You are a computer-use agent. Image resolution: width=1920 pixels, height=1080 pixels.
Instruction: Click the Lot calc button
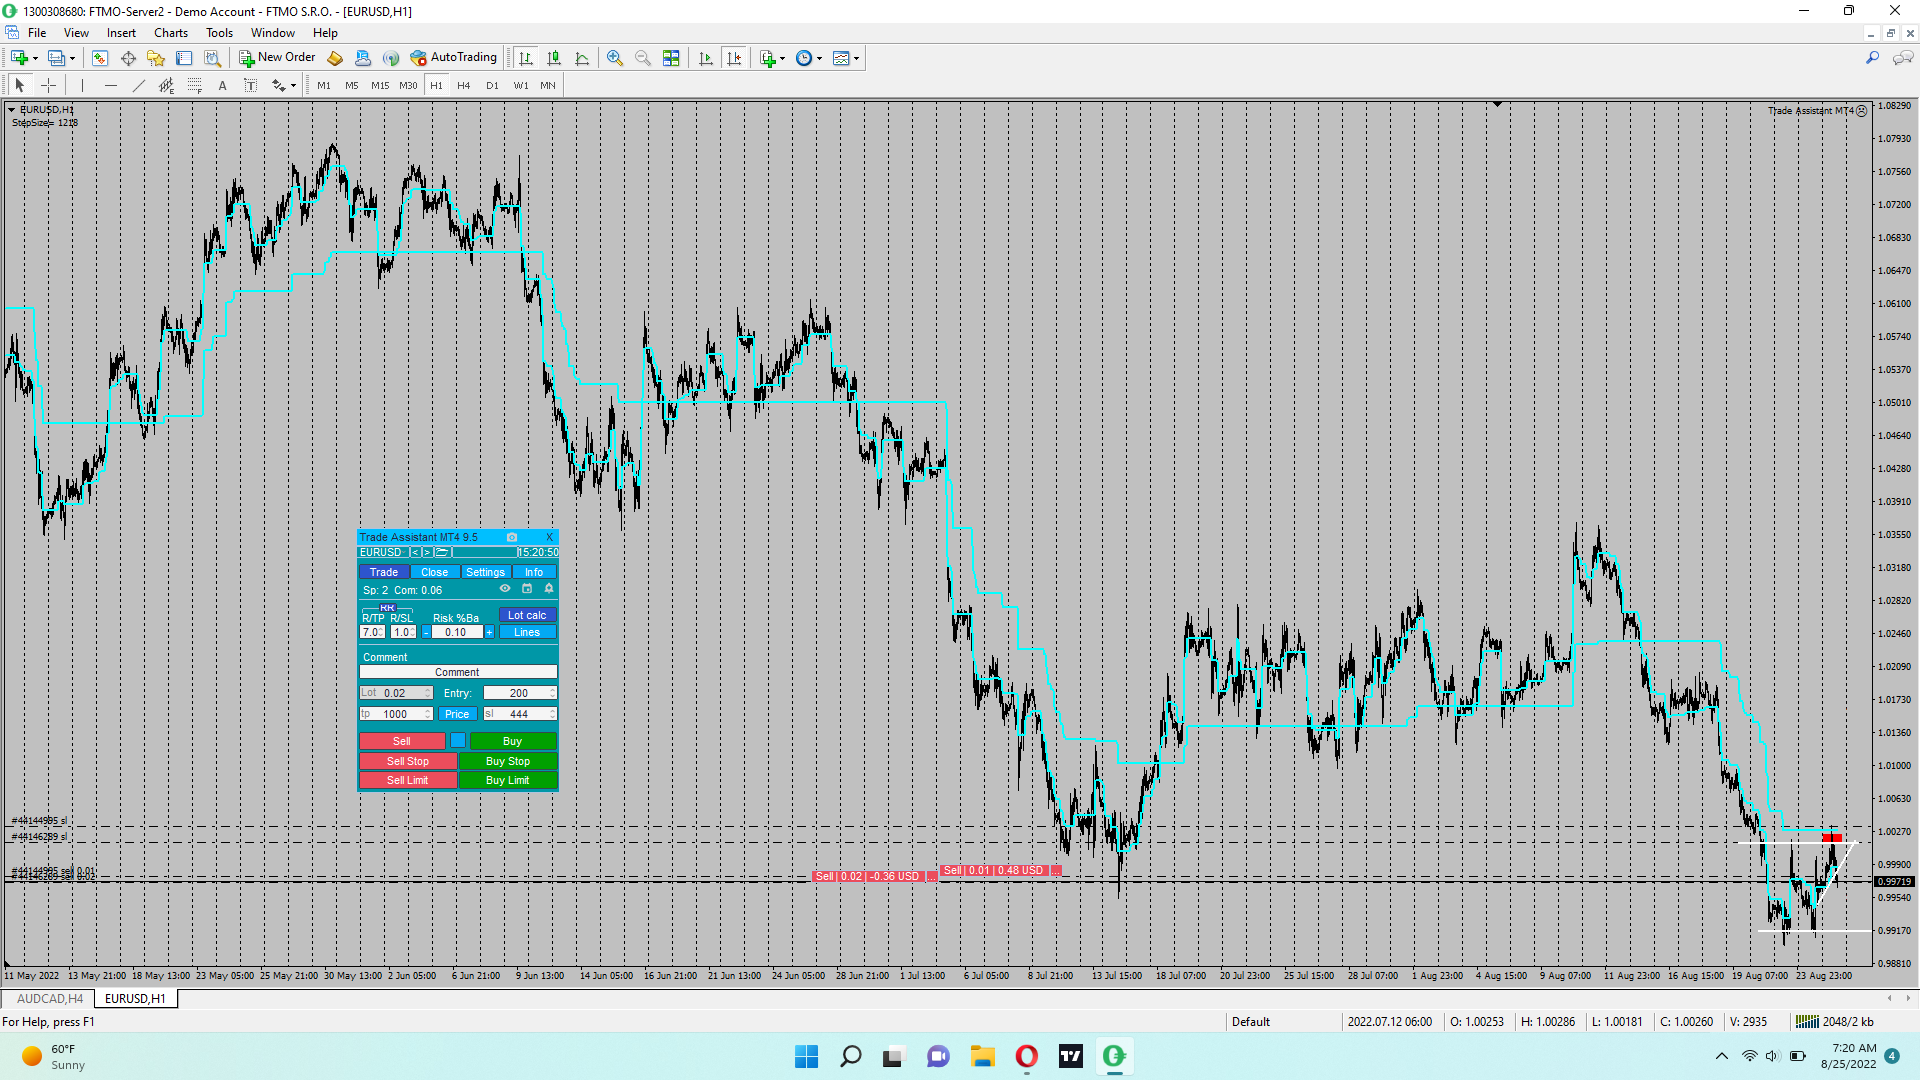tap(527, 615)
